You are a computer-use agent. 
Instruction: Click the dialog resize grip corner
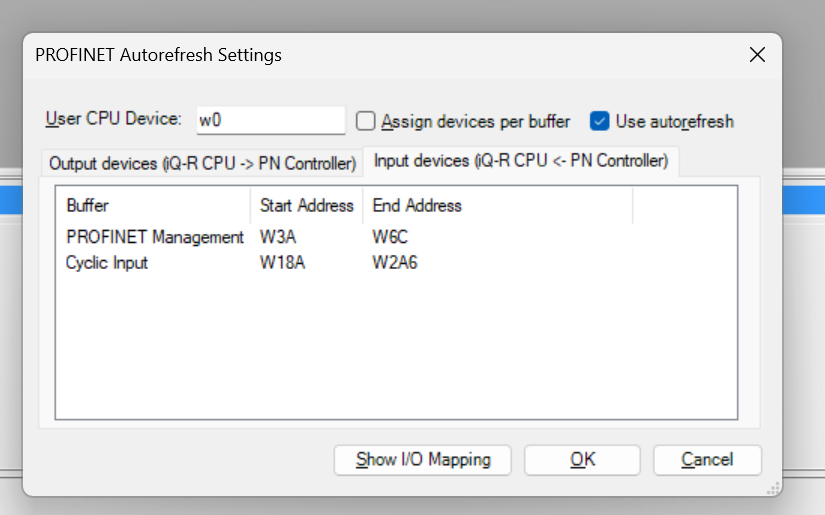coord(773,489)
